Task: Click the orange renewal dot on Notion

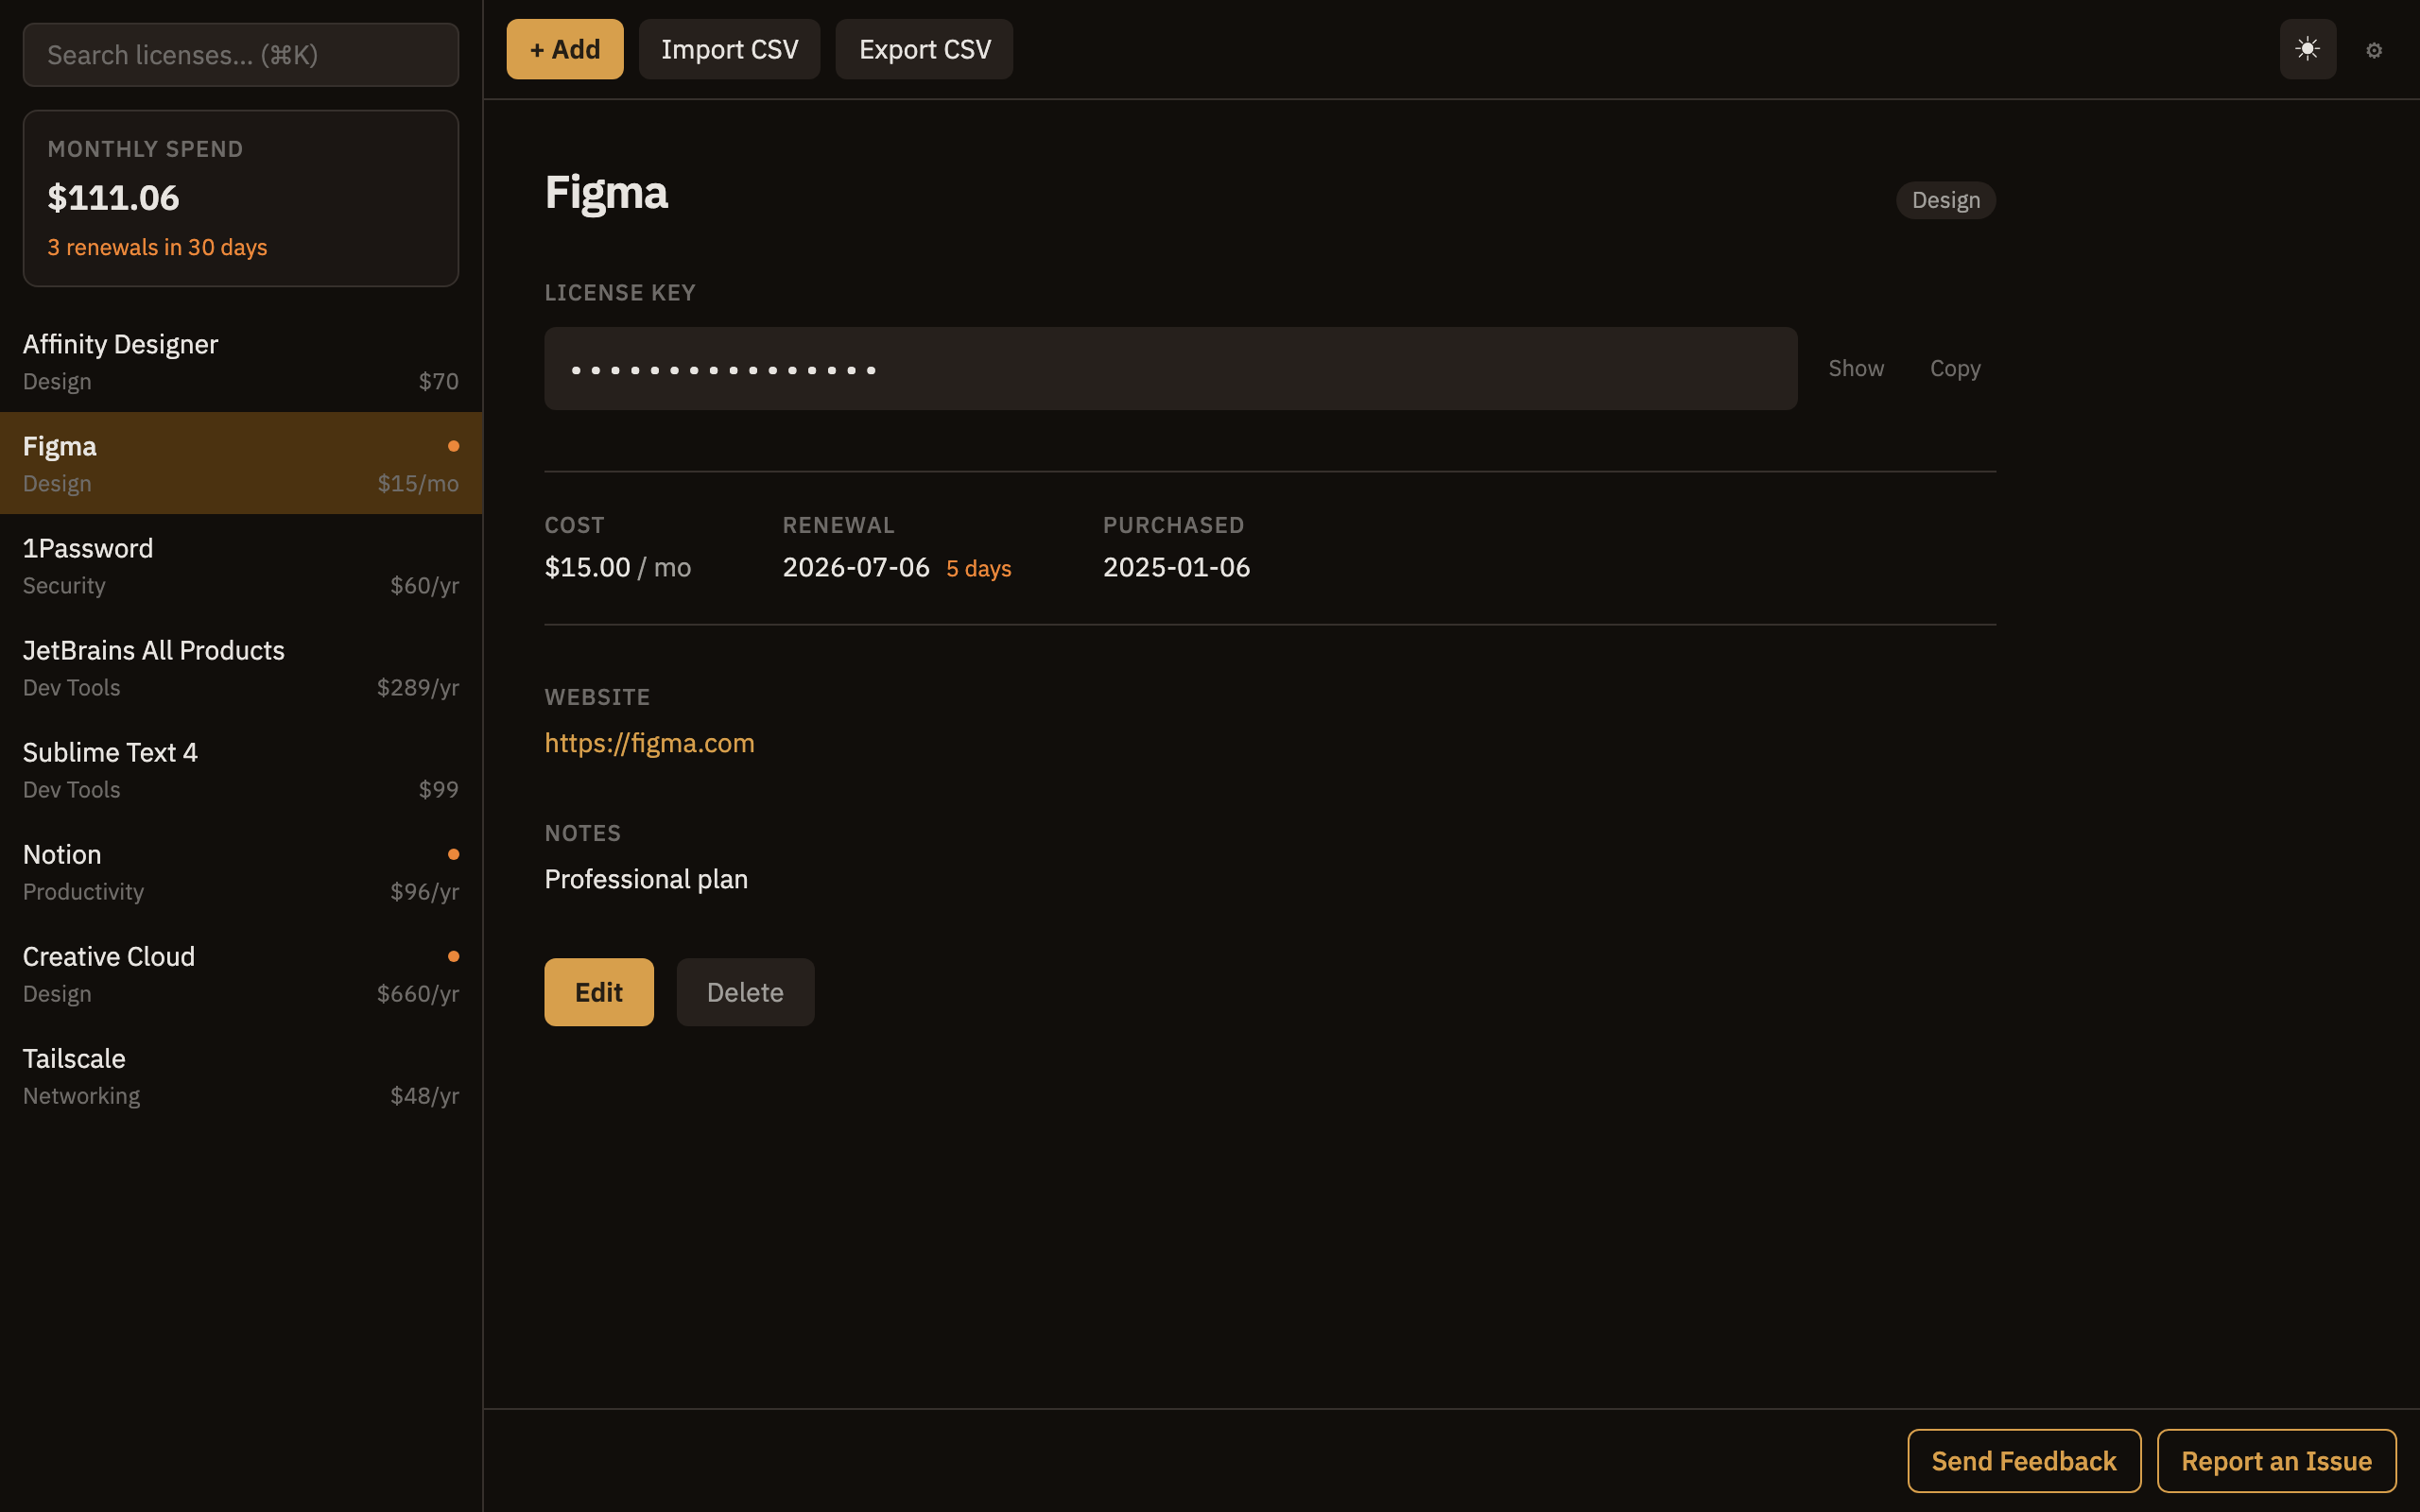Action: 453,854
